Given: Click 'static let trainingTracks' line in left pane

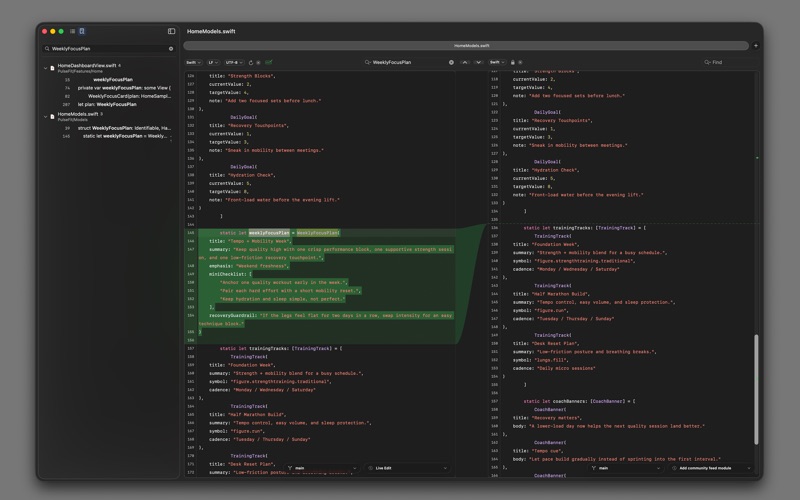Looking at the screenshot, I should 281,348.
